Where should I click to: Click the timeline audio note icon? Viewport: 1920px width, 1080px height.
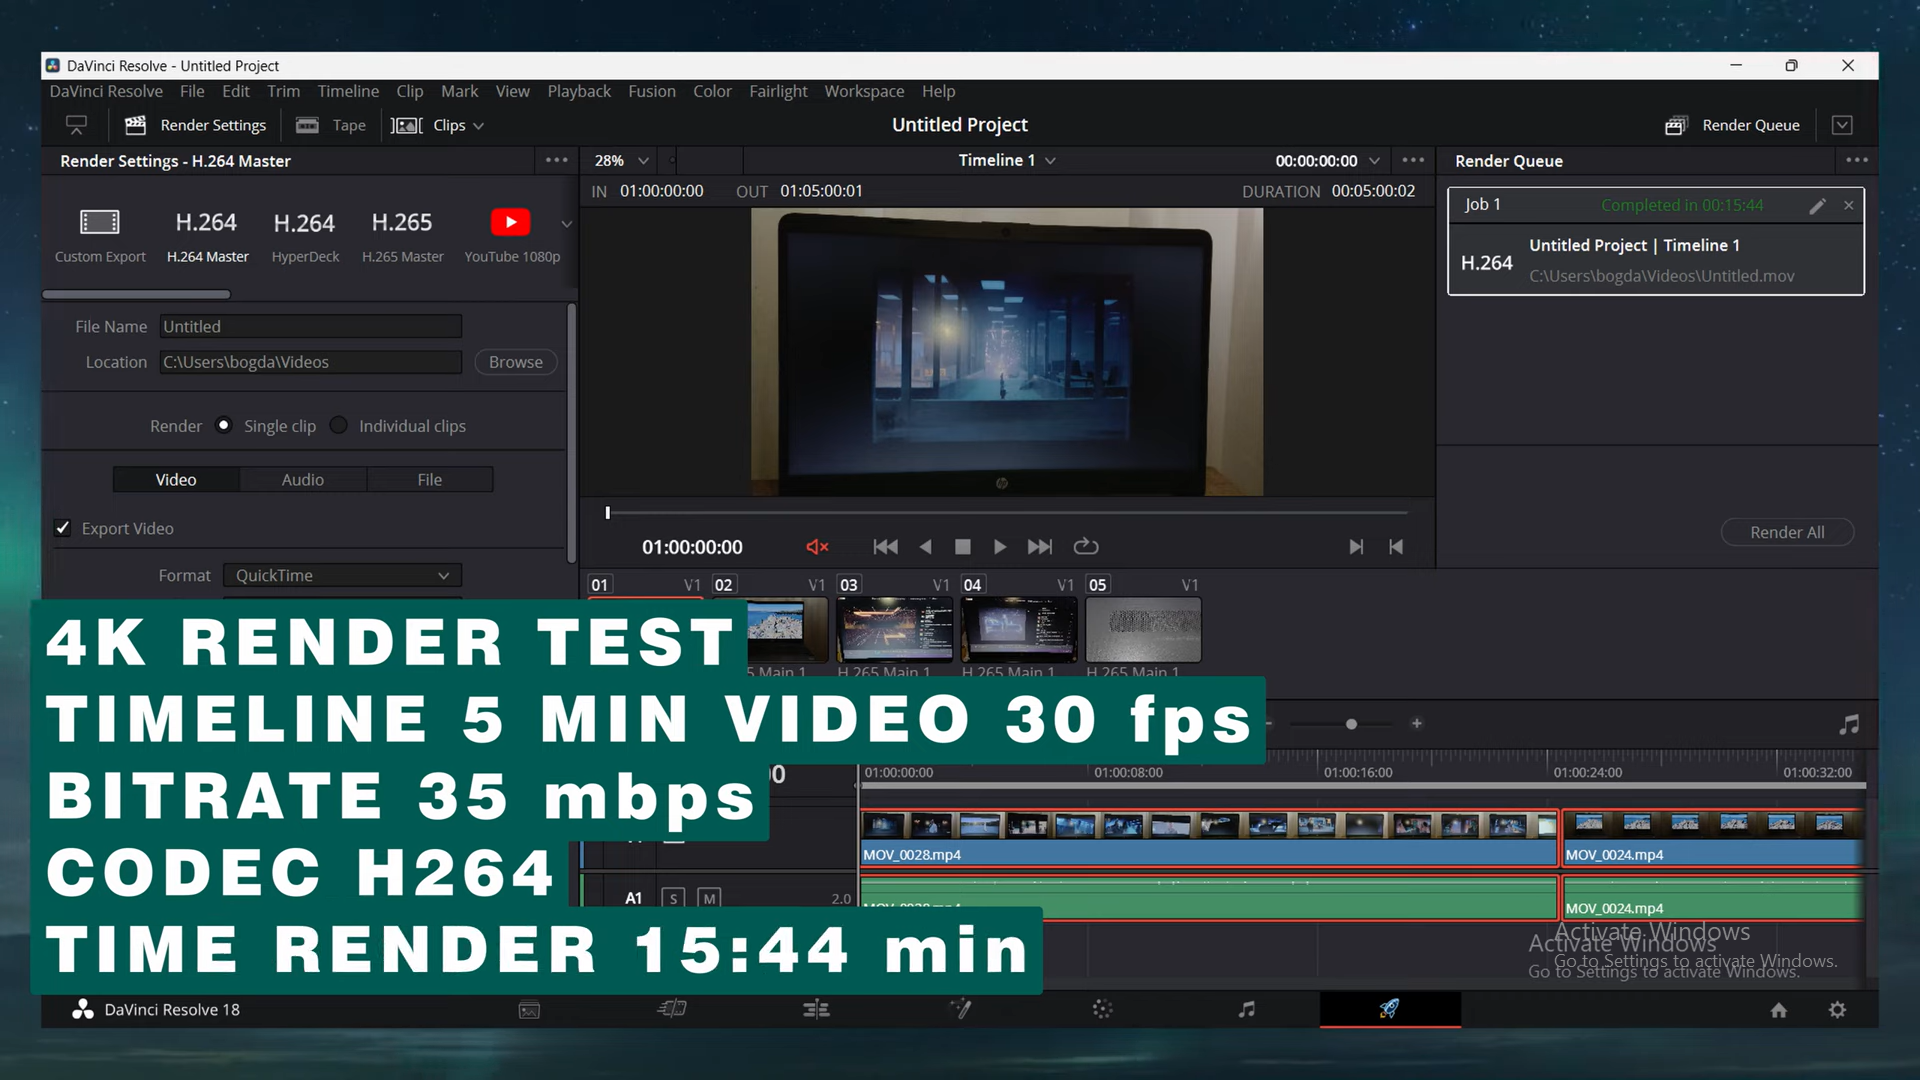point(1849,724)
